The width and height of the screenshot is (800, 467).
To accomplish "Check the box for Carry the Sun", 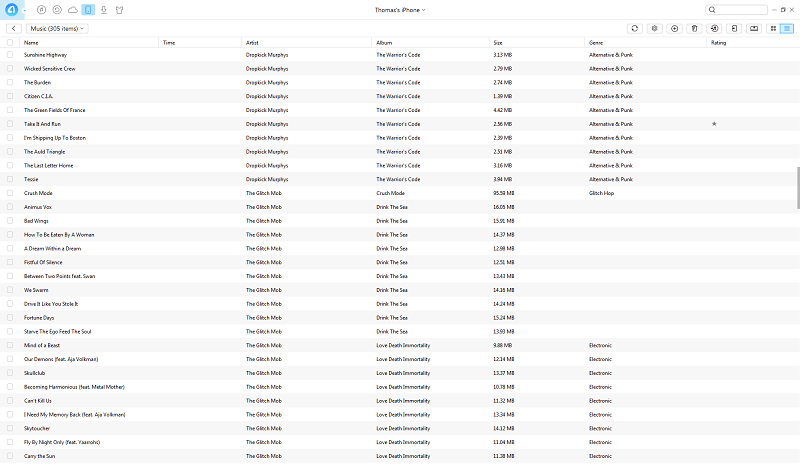I will point(10,456).
